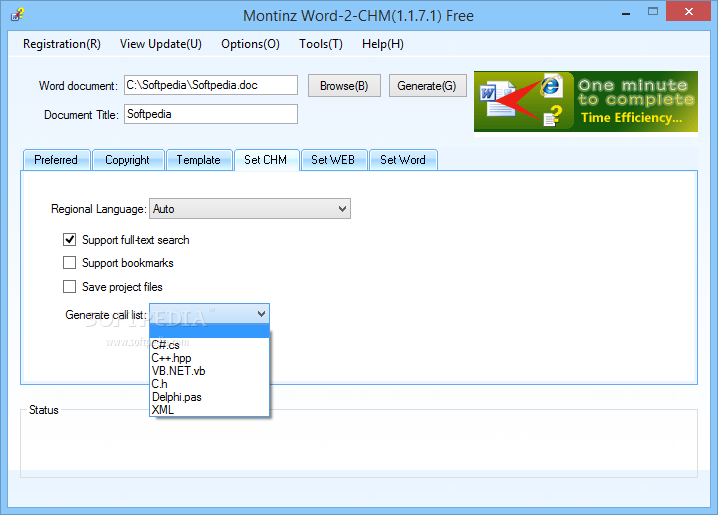Choose Delphi.pas from call list

click(209, 397)
